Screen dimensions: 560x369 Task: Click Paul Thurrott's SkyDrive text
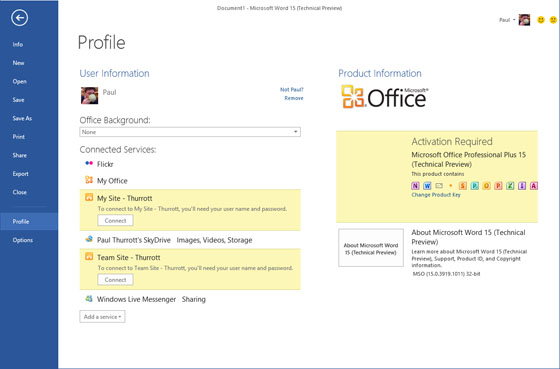click(134, 240)
